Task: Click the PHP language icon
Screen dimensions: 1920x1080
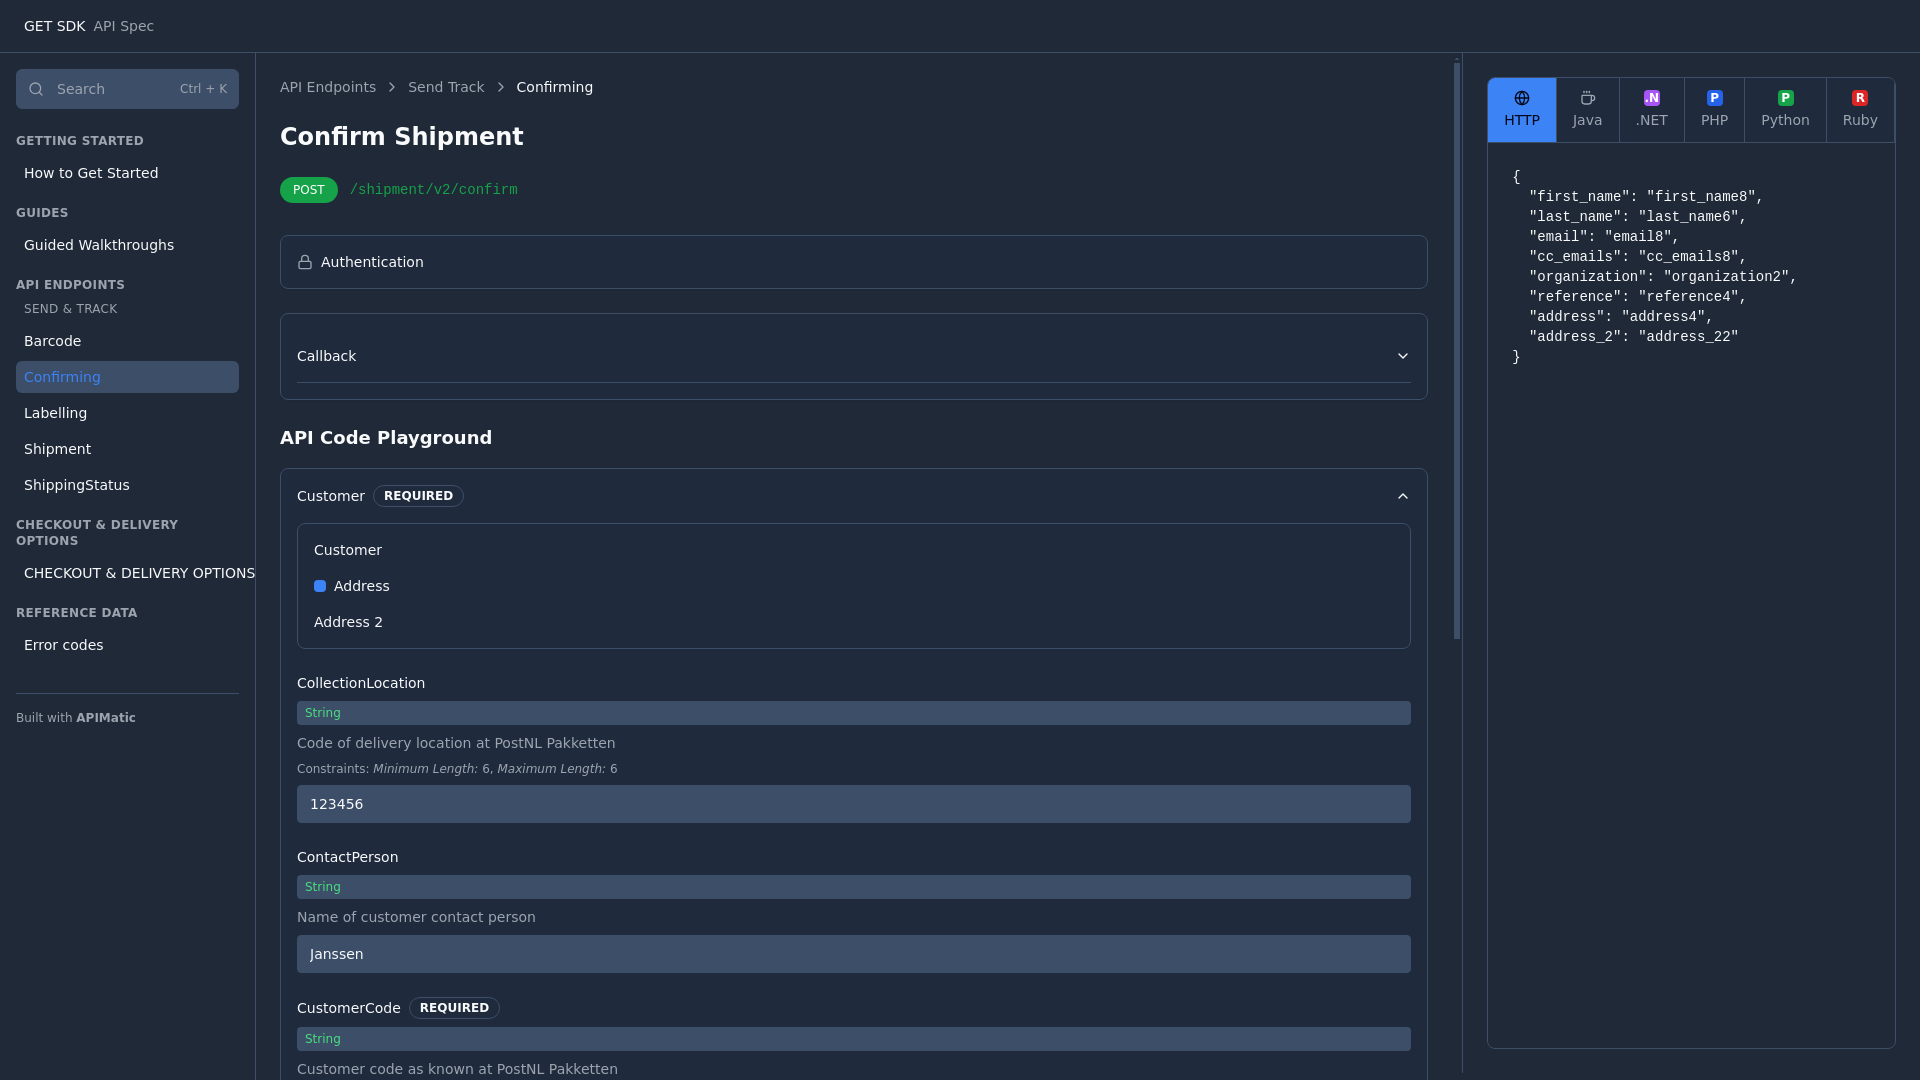Action: [1715, 98]
